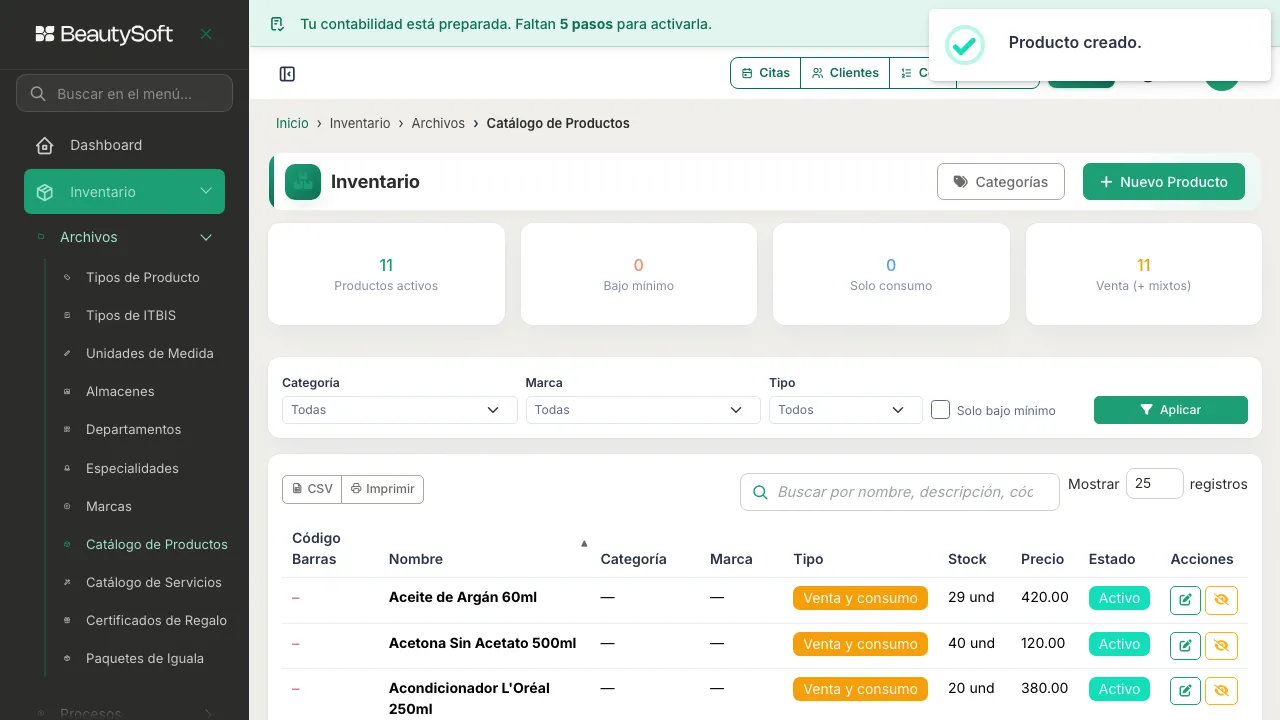Click the green checkmark in Producto creado toast
Viewport: 1280px width, 720px height.
tap(965, 45)
